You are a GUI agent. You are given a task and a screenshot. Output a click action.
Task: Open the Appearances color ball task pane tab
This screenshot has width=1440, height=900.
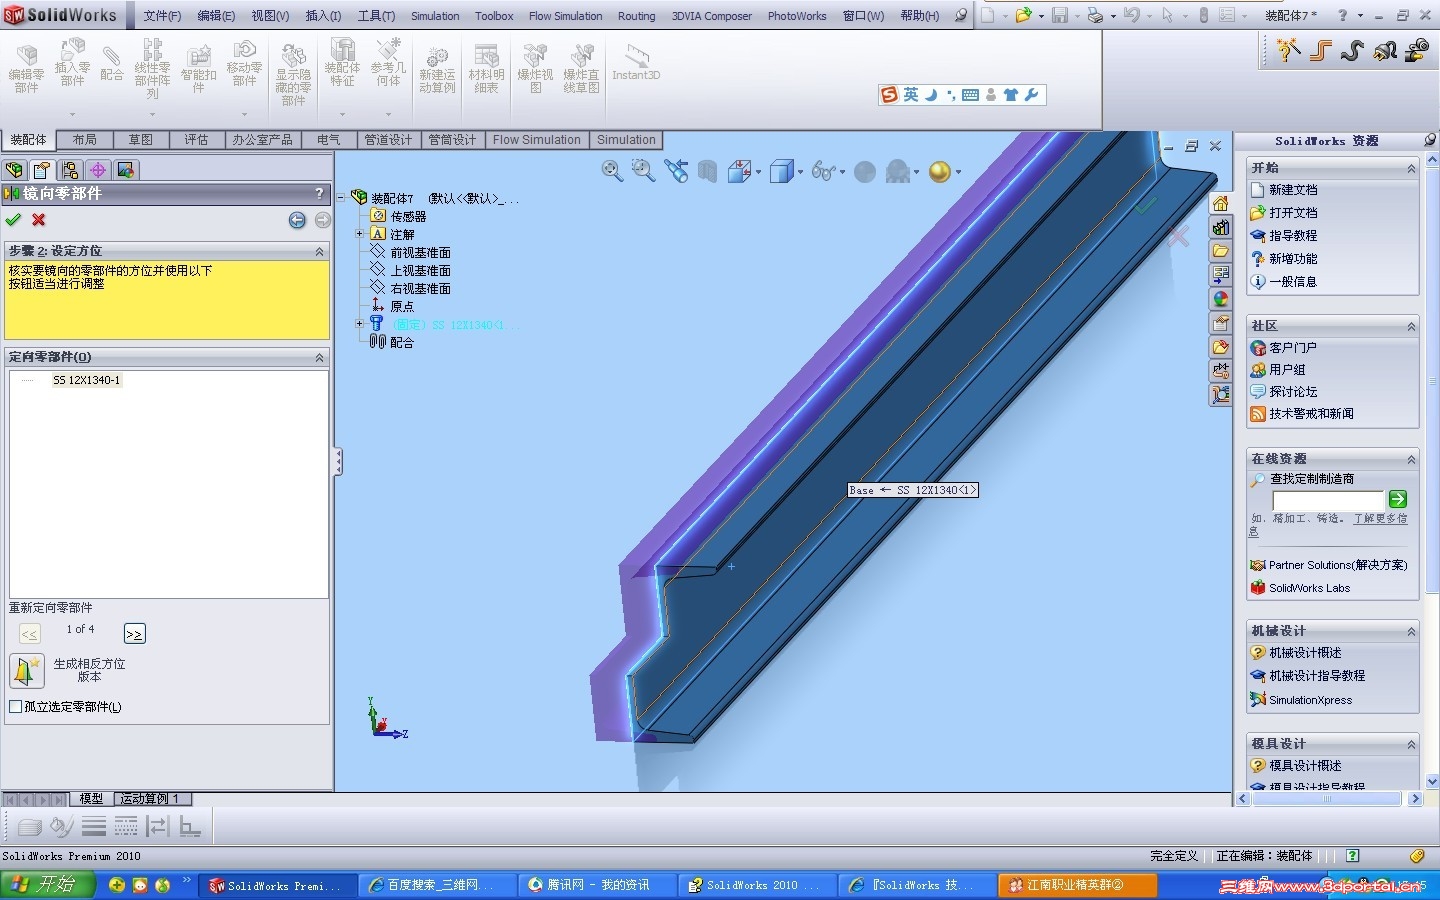click(1221, 299)
